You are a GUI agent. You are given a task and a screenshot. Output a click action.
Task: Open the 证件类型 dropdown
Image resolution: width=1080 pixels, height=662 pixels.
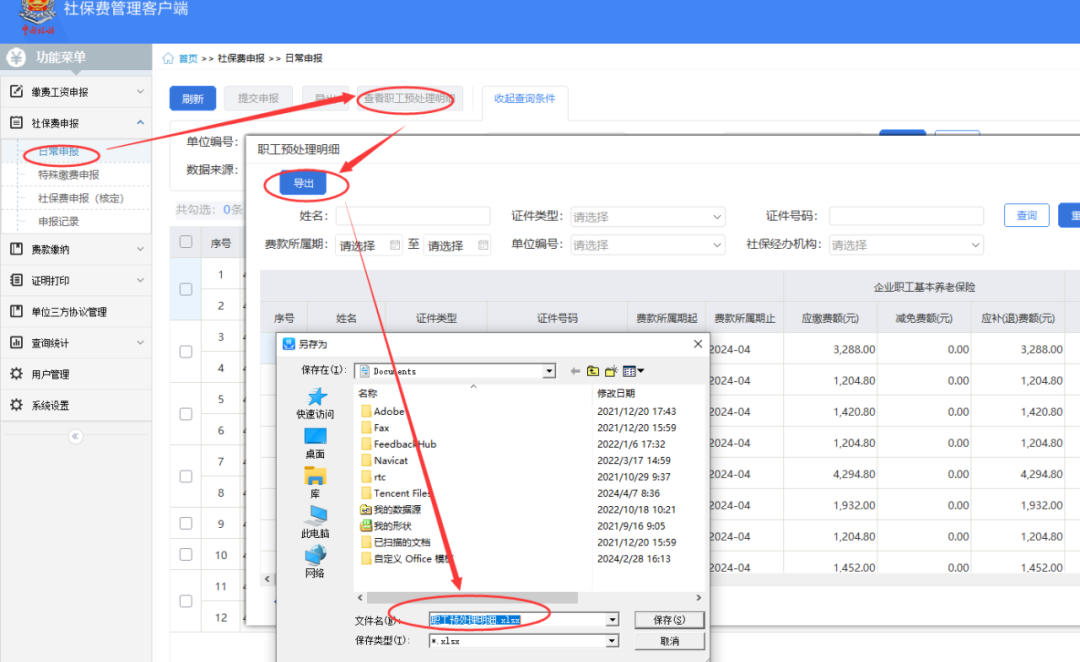click(647, 217)
